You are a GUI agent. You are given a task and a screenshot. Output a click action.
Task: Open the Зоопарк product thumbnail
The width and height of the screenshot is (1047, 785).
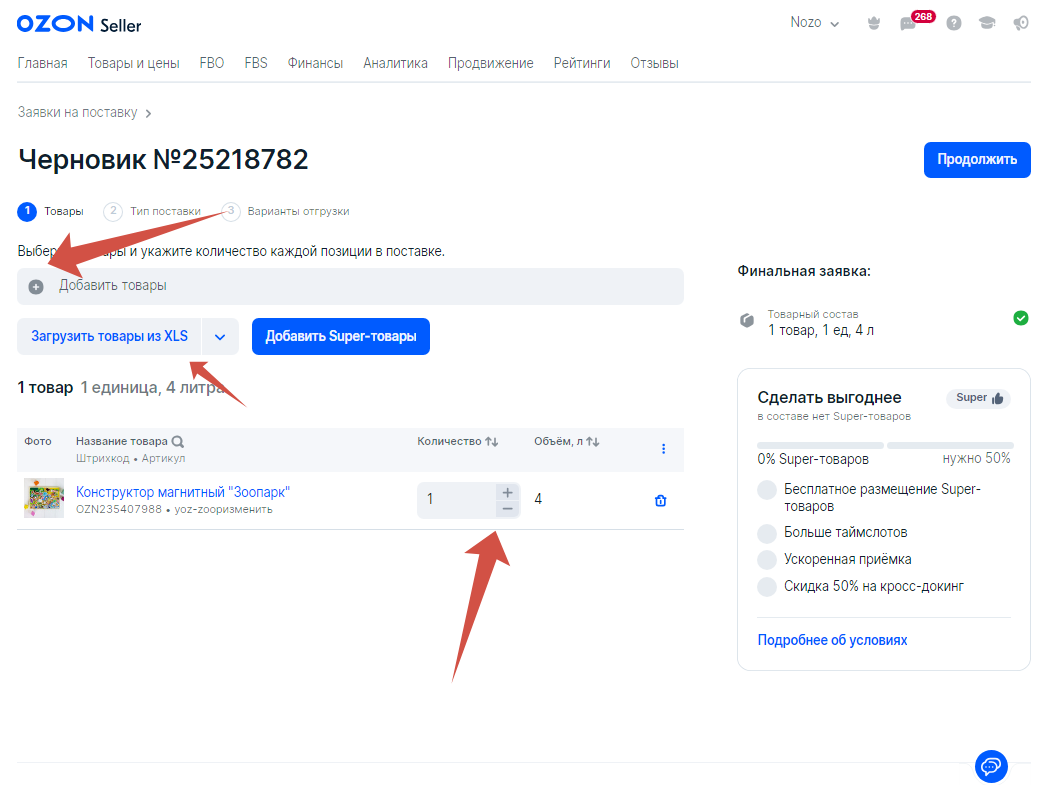pyautogui.click(x=44, y=498)
